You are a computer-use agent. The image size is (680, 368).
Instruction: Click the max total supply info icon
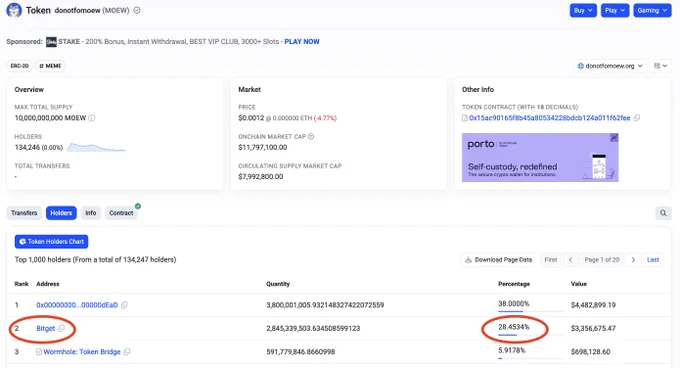(x=92, y=118)
